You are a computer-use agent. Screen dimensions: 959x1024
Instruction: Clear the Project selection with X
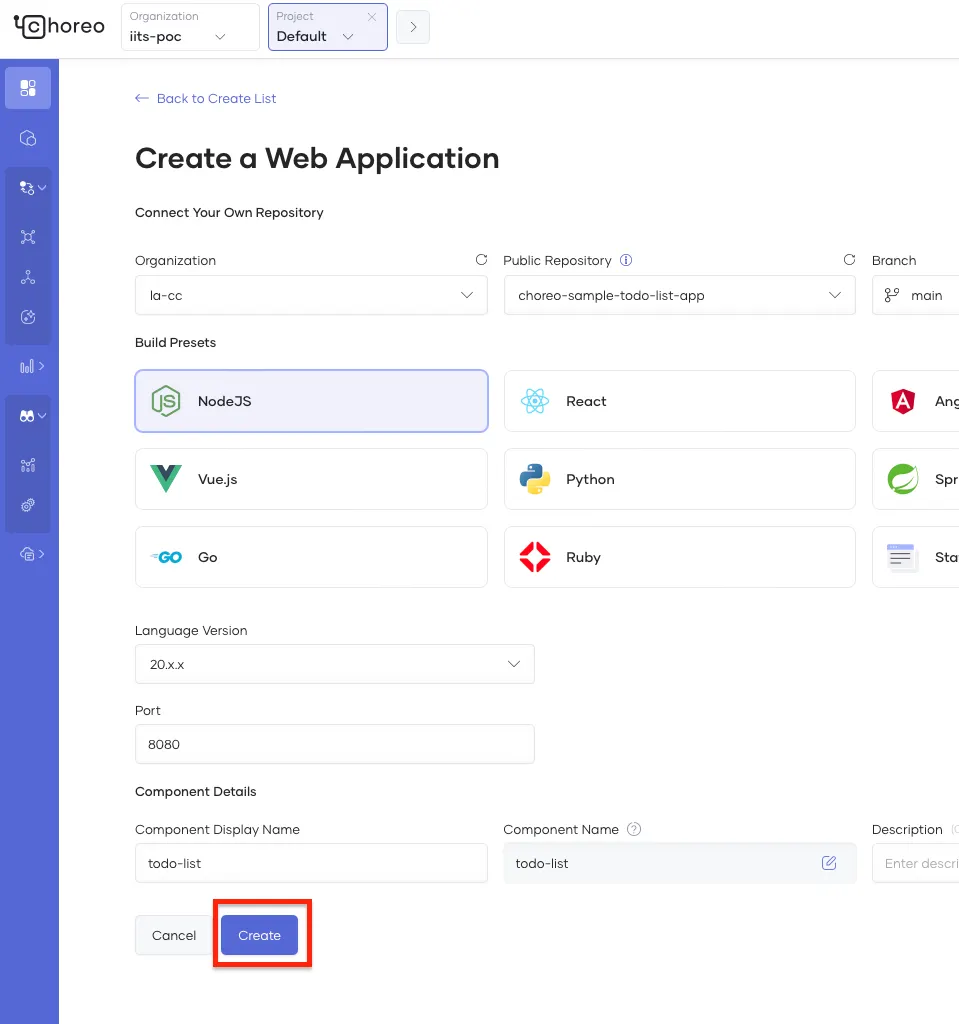(372, 17)
